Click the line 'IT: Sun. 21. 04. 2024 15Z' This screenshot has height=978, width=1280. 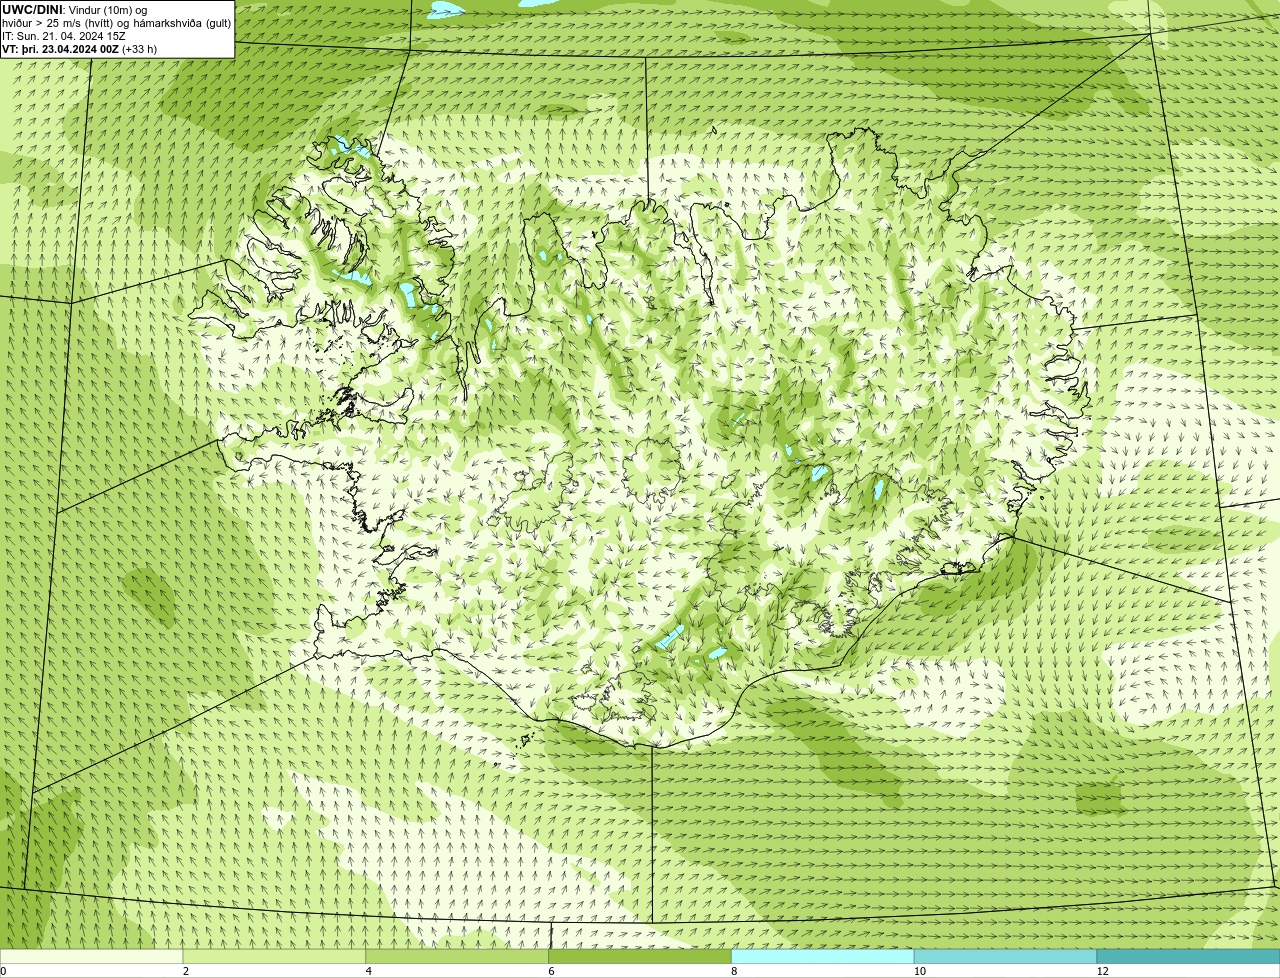pos(64,36)
